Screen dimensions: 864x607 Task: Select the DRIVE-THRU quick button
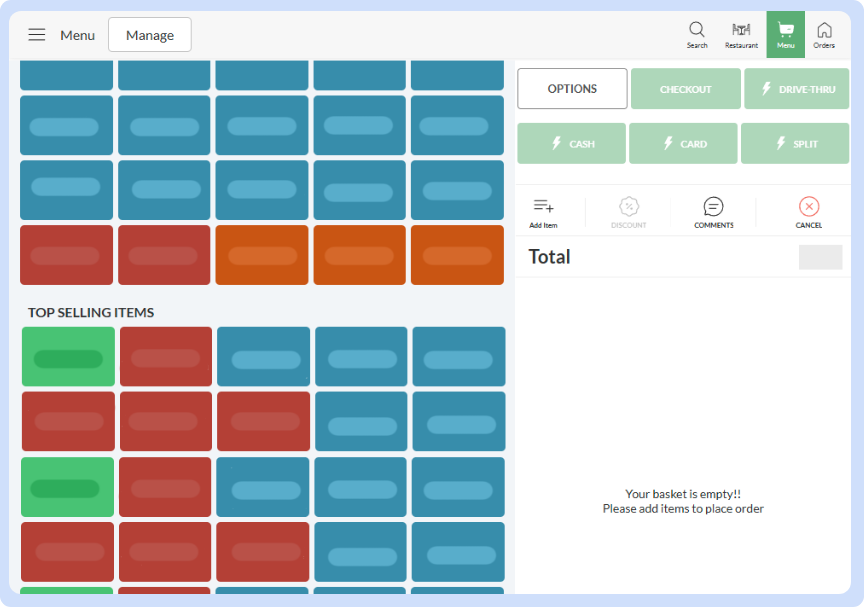coord(797,89)
